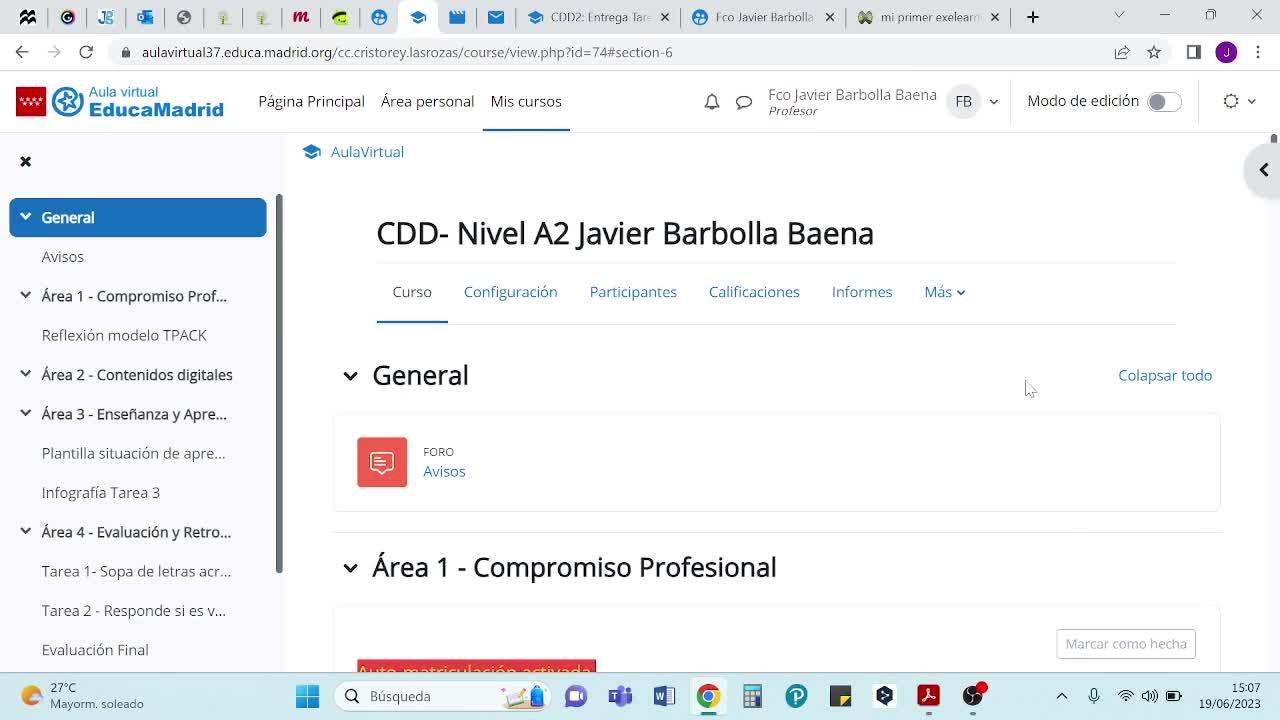
Task: Open the Participantes tab
Action: point(633,292)
